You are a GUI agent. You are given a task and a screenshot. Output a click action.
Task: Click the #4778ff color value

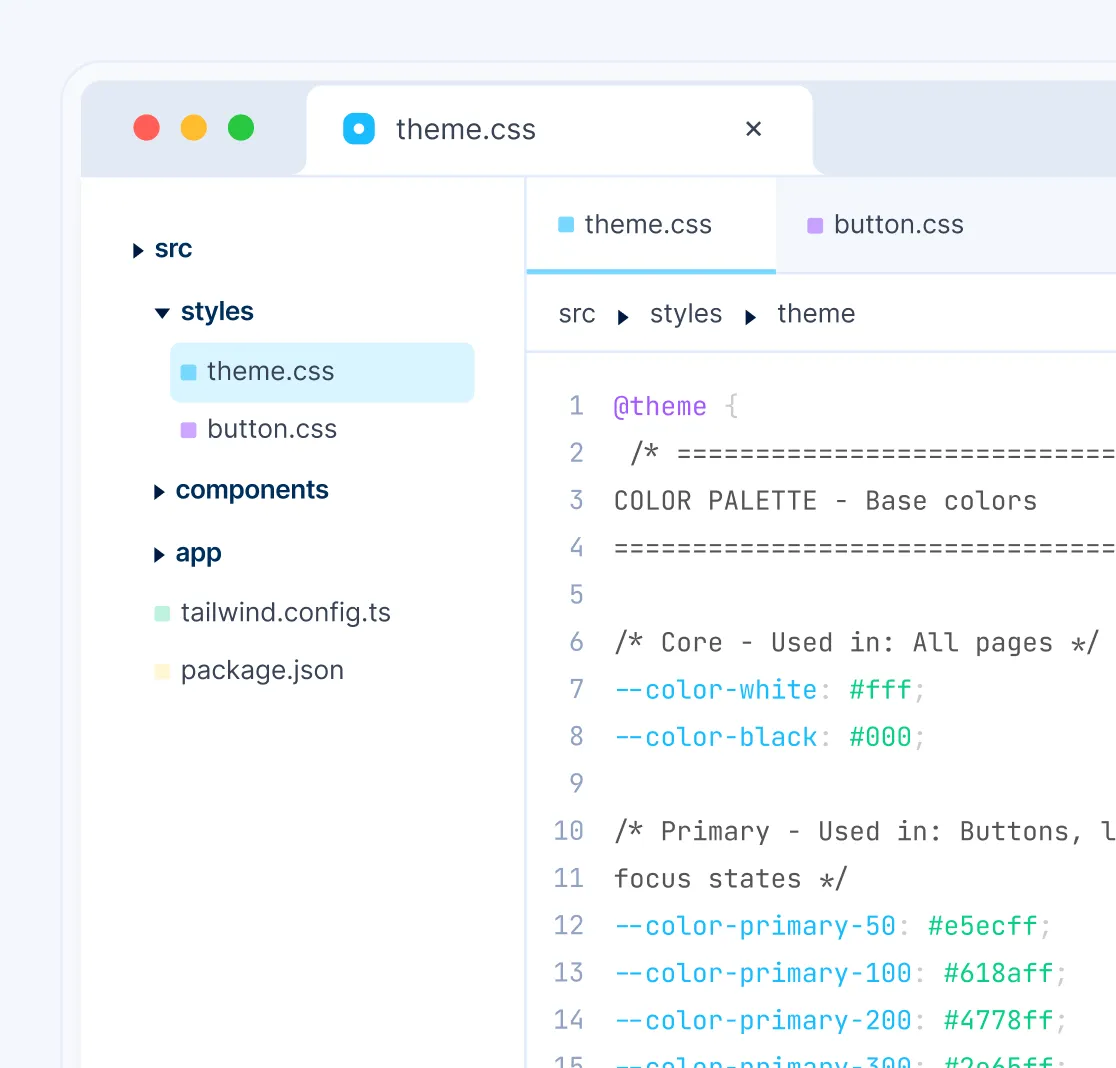[999, 1020]
